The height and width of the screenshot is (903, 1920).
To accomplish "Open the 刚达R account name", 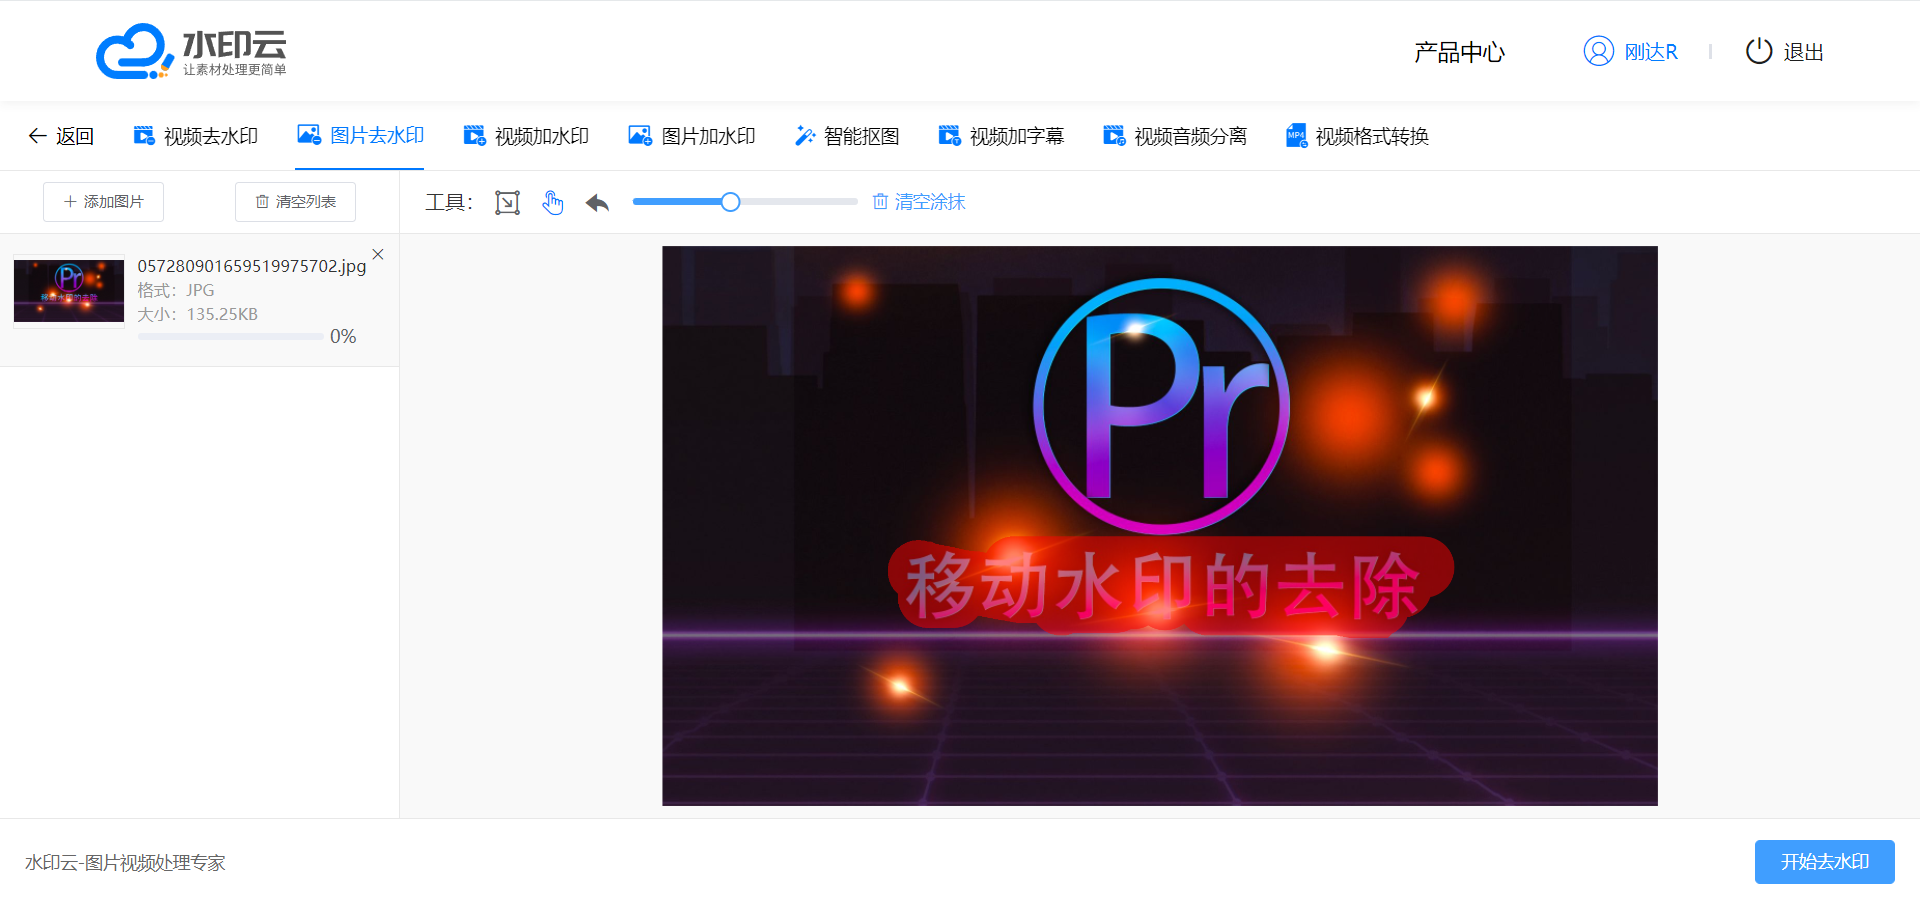I will (x=1651, y=52).
